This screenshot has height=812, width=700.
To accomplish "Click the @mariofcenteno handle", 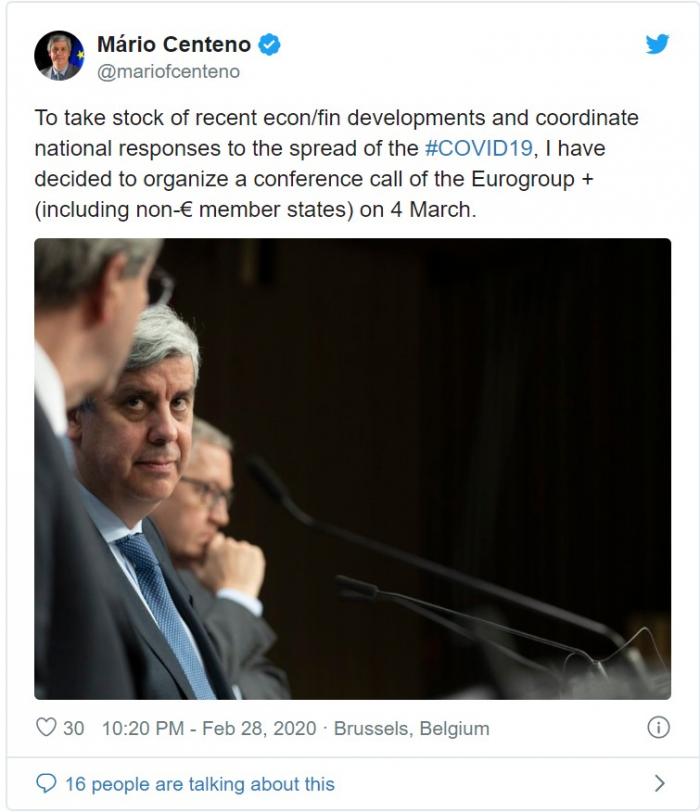I will [168, 71].
